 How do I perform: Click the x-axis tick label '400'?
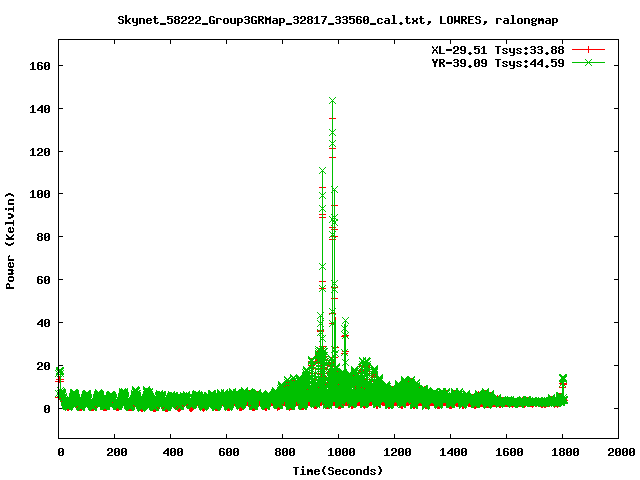click(x=173, y=452)
